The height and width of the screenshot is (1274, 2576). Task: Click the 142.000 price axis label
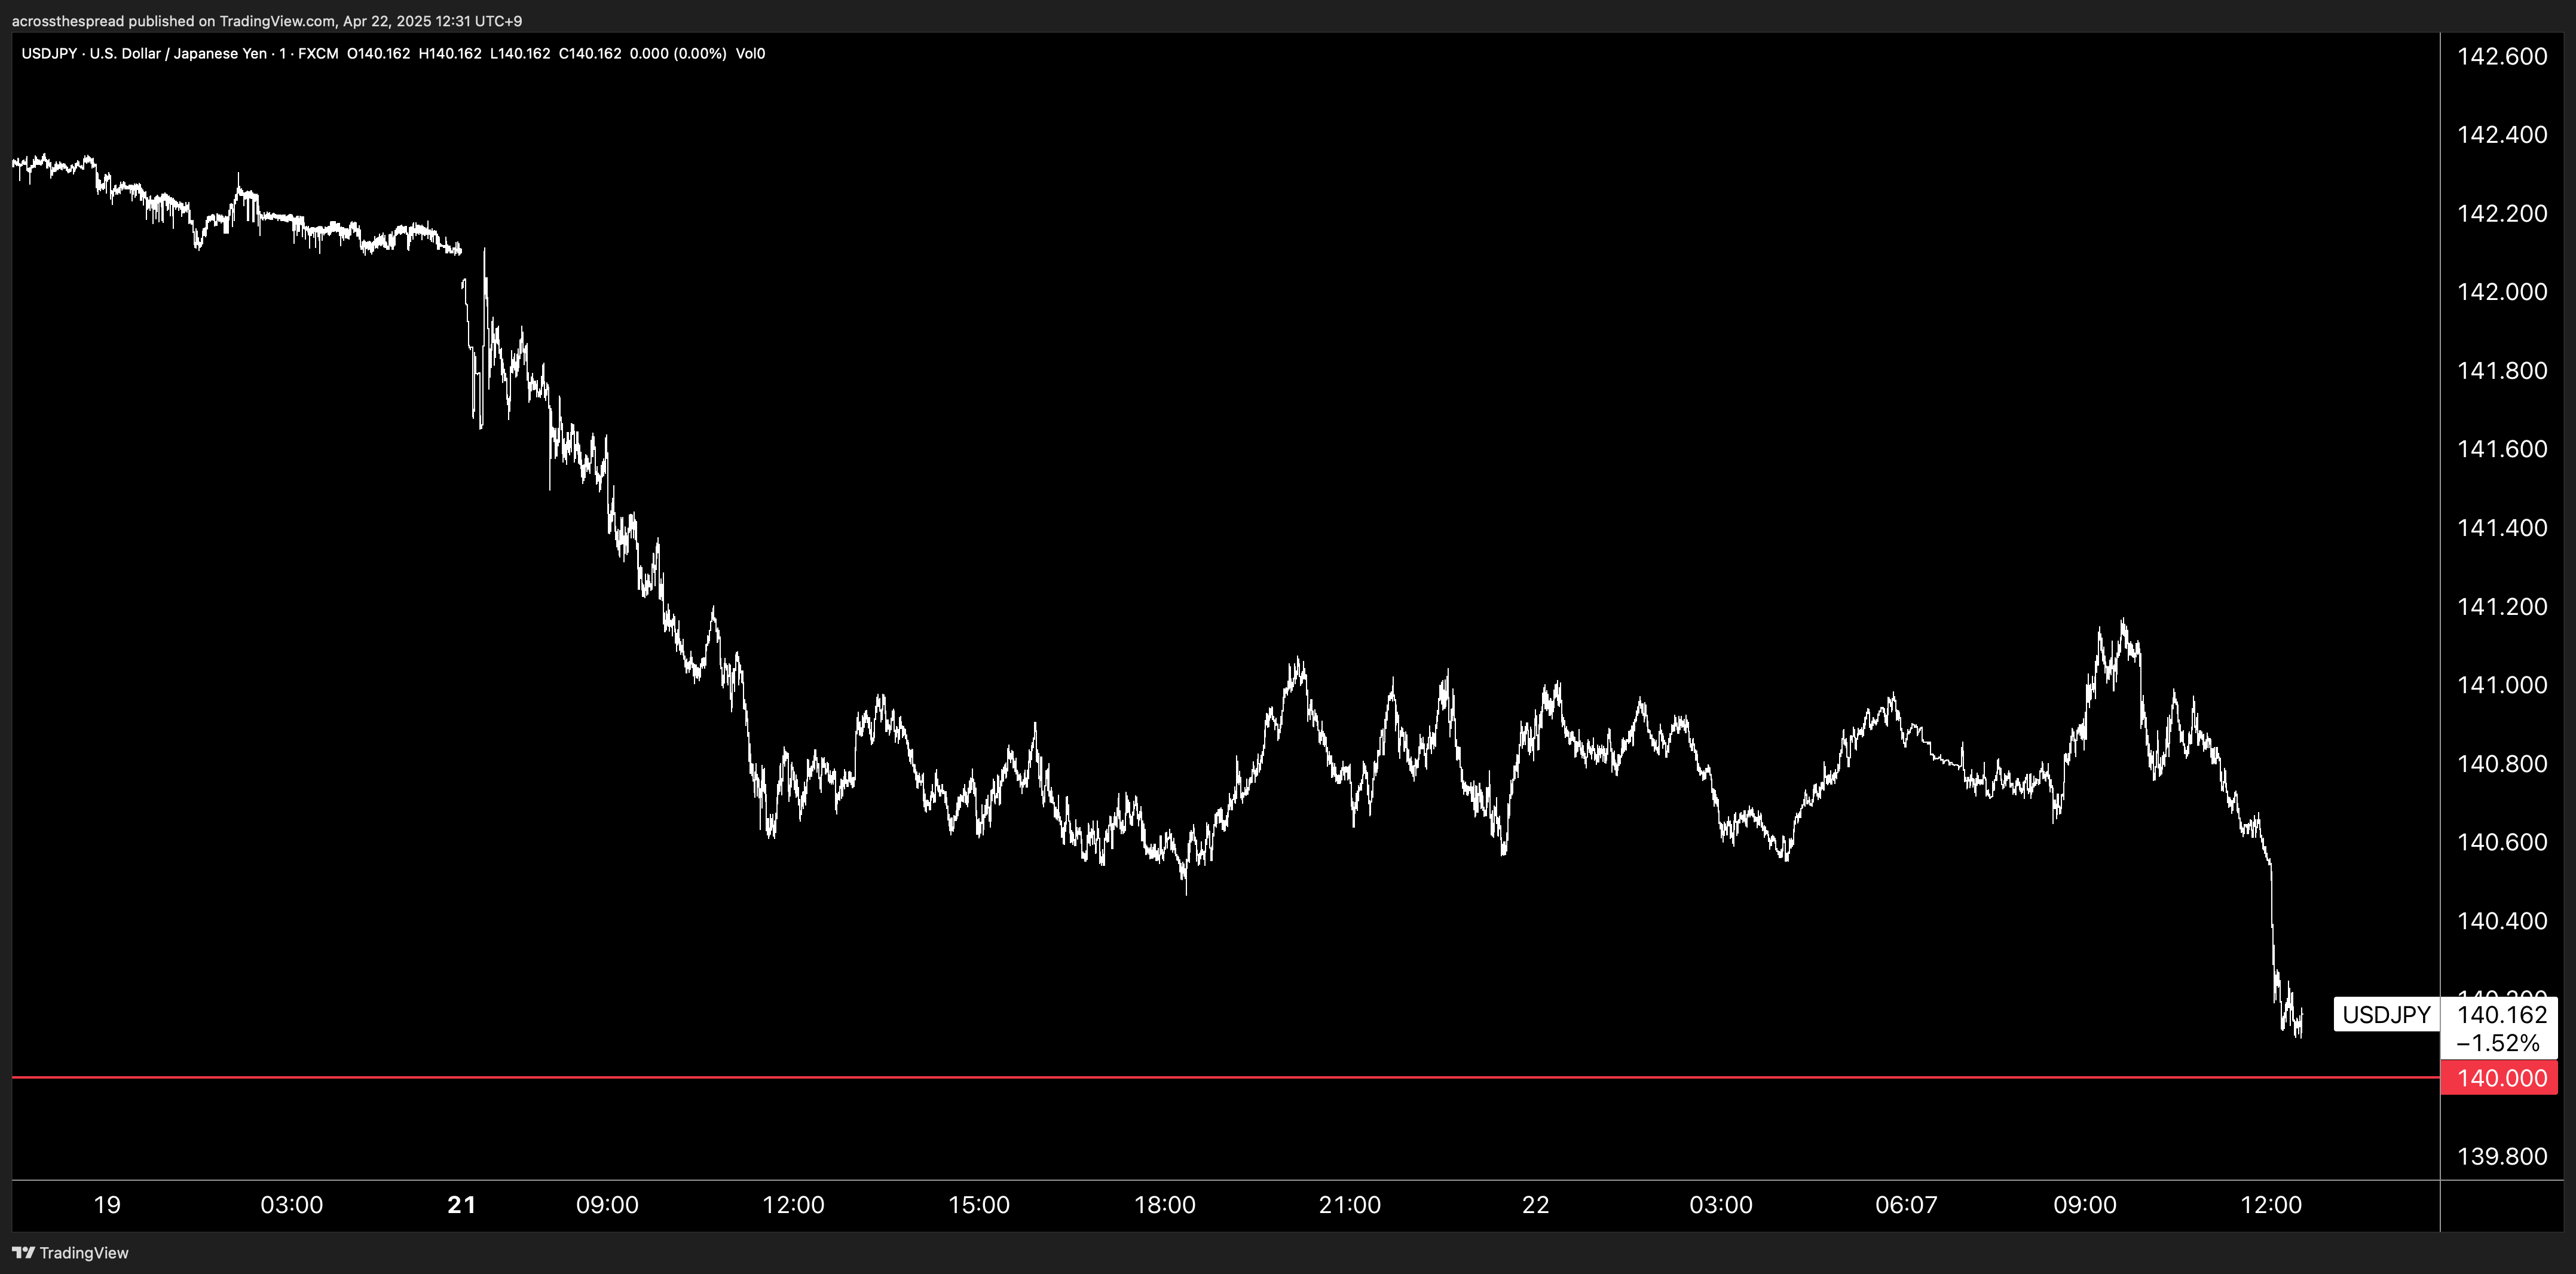[2501, 292]
